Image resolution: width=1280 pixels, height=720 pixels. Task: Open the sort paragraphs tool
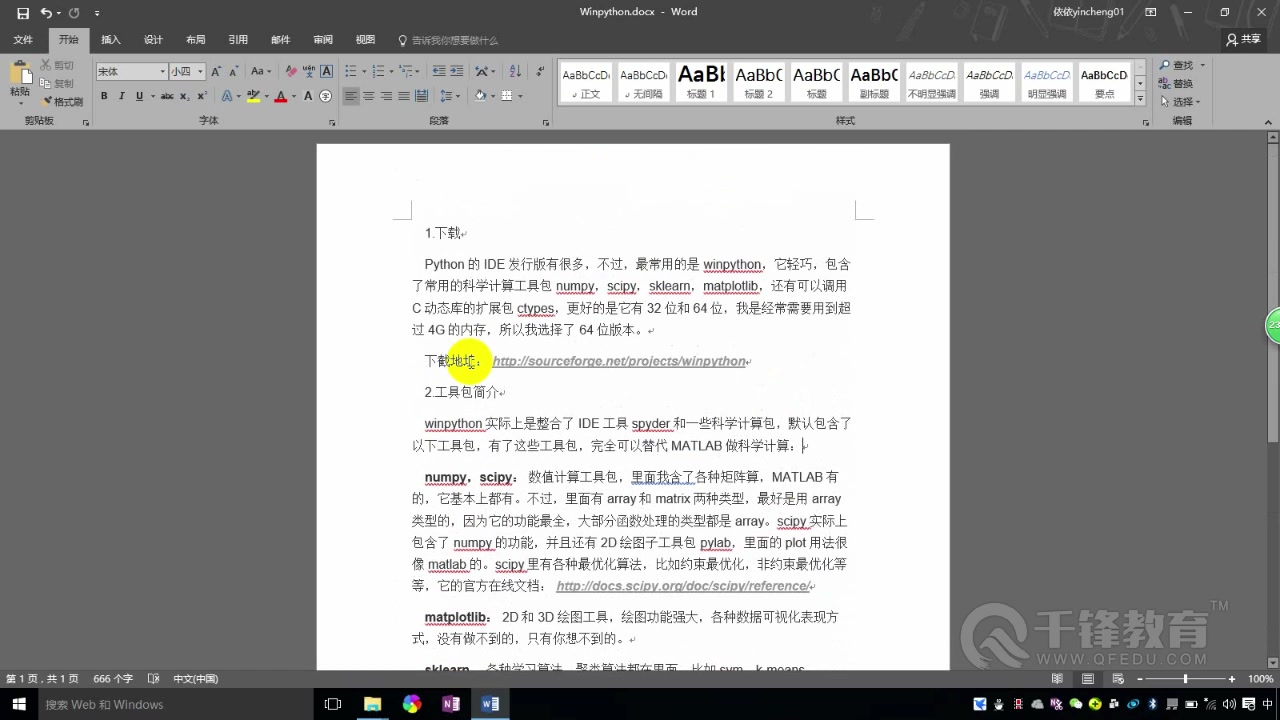[x=517, y=71]
